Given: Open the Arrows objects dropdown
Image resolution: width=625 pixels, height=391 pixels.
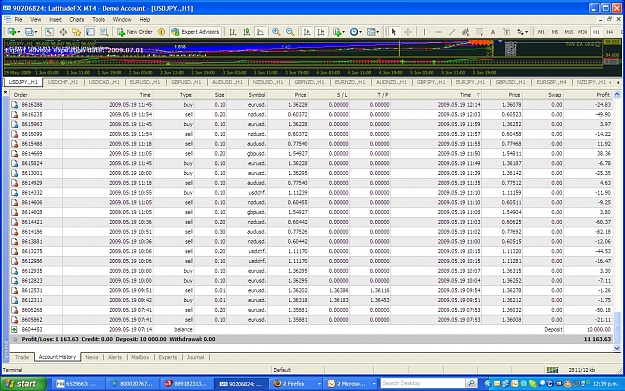Looking at the screenshot, I should pos(522,32).
